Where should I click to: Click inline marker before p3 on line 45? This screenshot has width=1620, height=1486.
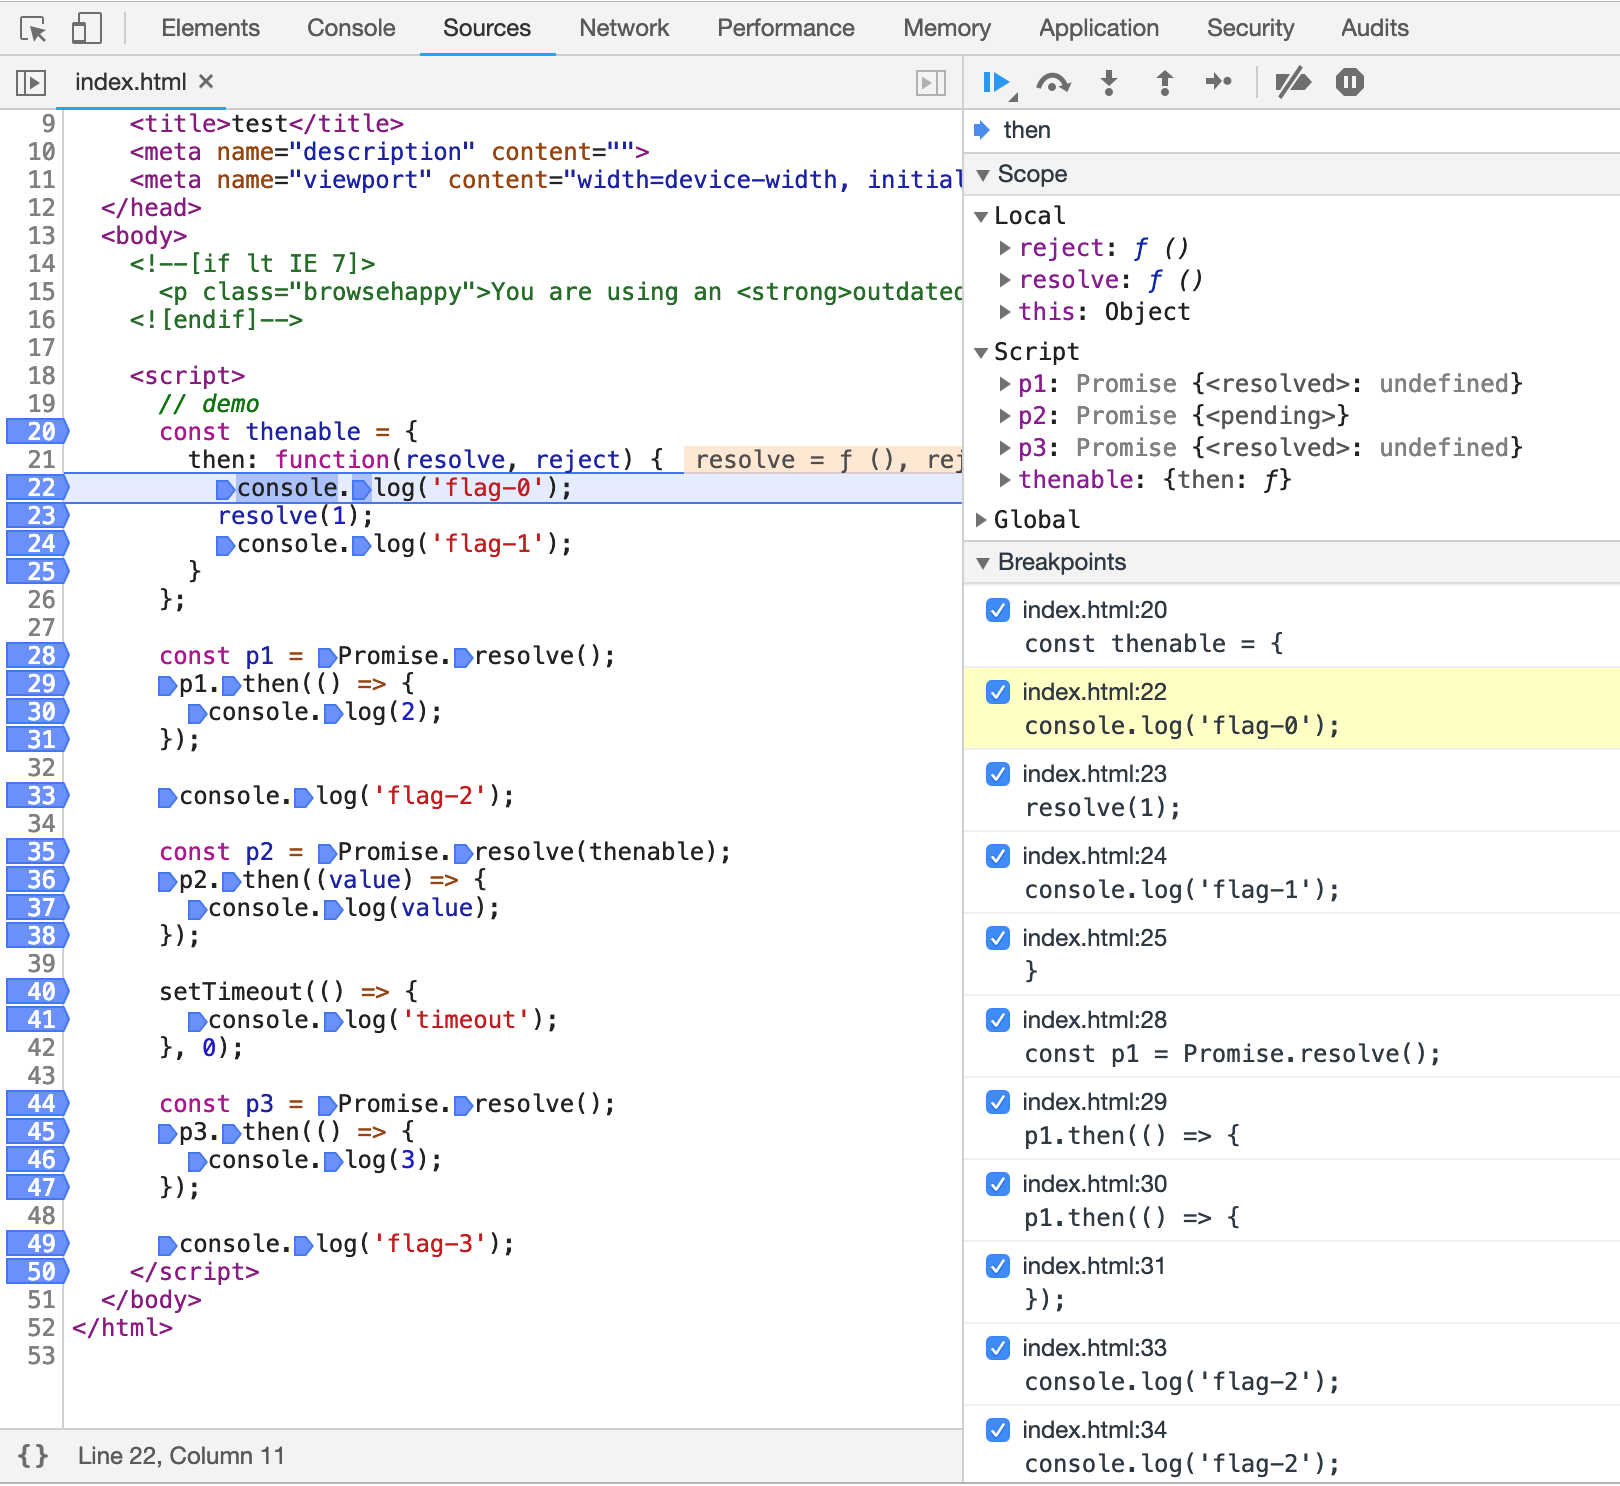tap(168, 1133)
